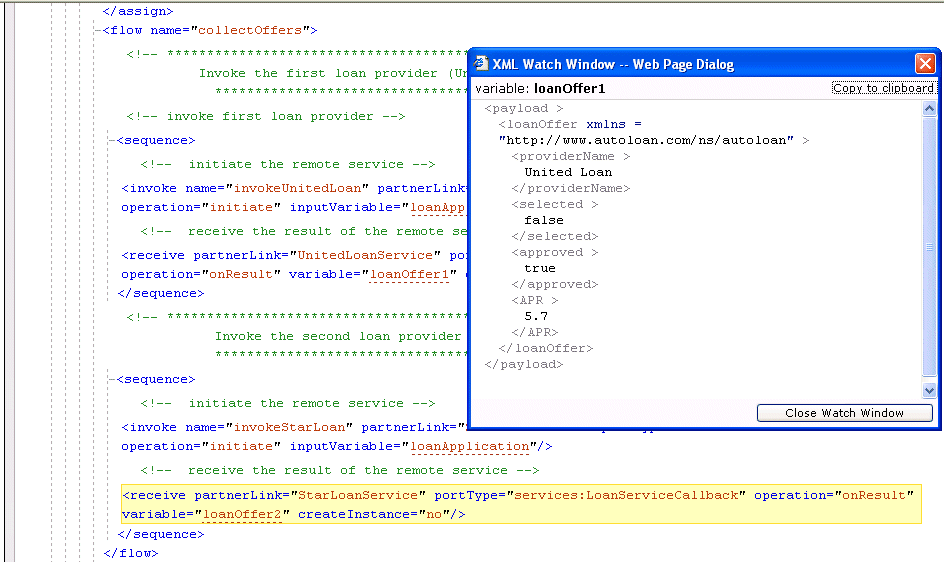Click the invokeUnitedLoan name value
Image resolution: width=944 pixels, height=562 pixels.
pyautogui.click(x=297, y=189)
